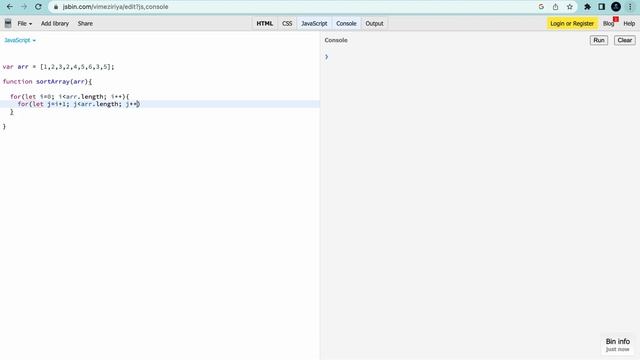The height and width of the screenshot is (360, 640).
Task: Clear the console output
Action: click(x=624, y=40)
